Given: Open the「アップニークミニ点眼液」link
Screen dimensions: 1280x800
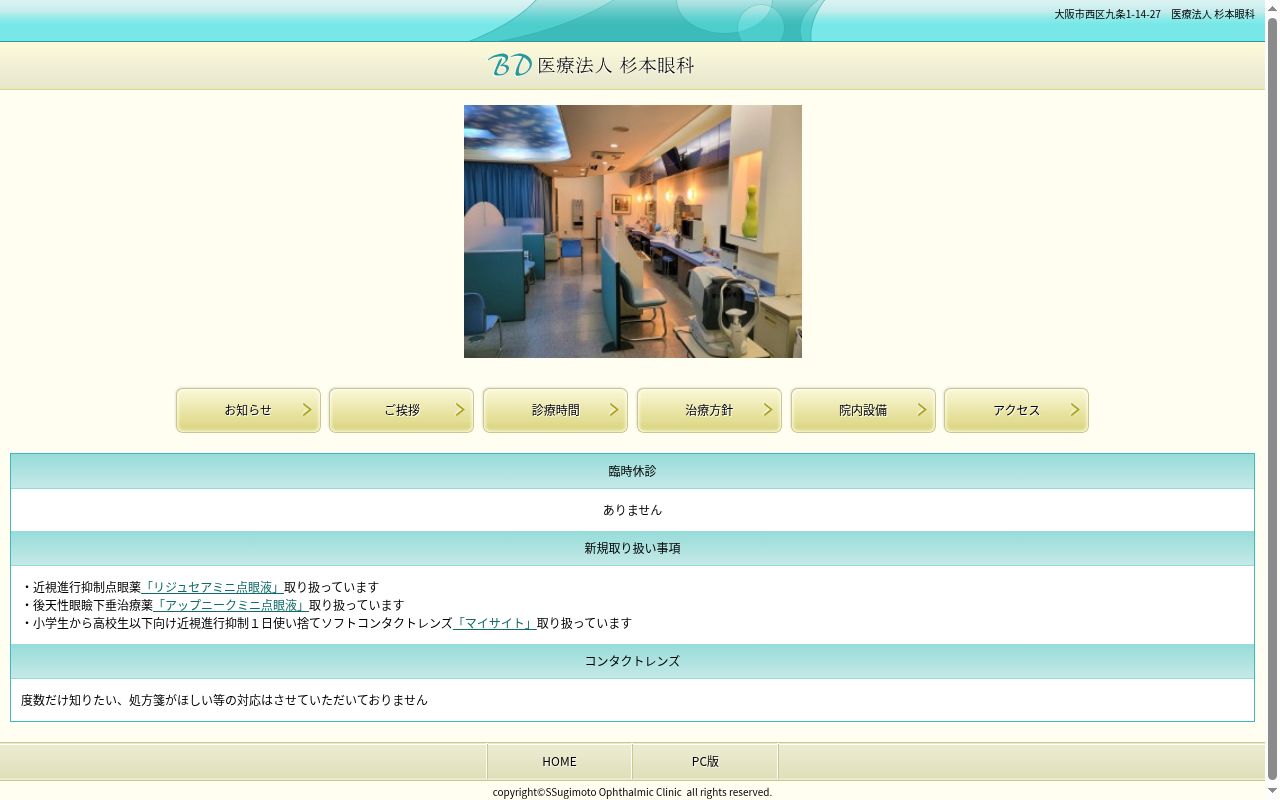Looking at the screenshot, I should pos(231,605).
